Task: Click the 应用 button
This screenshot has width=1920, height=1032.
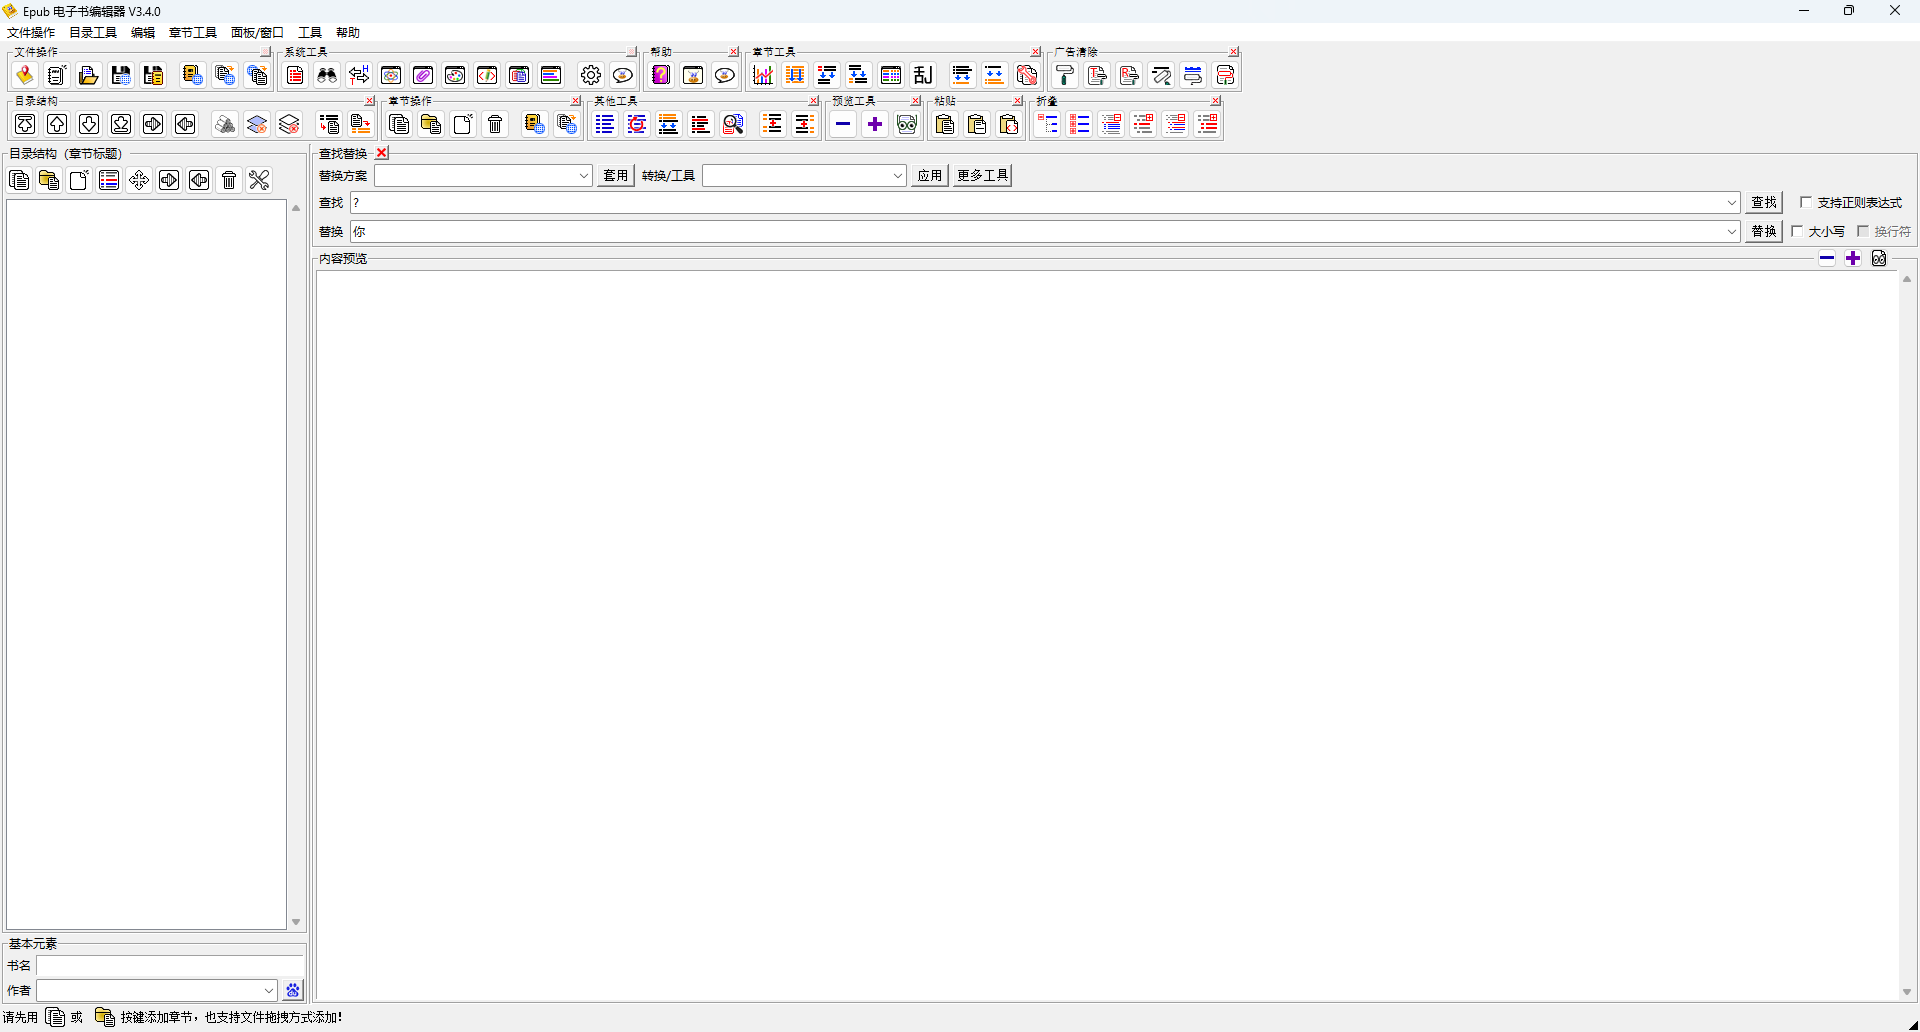Action: pyautogui.click(x=930, y=176)
